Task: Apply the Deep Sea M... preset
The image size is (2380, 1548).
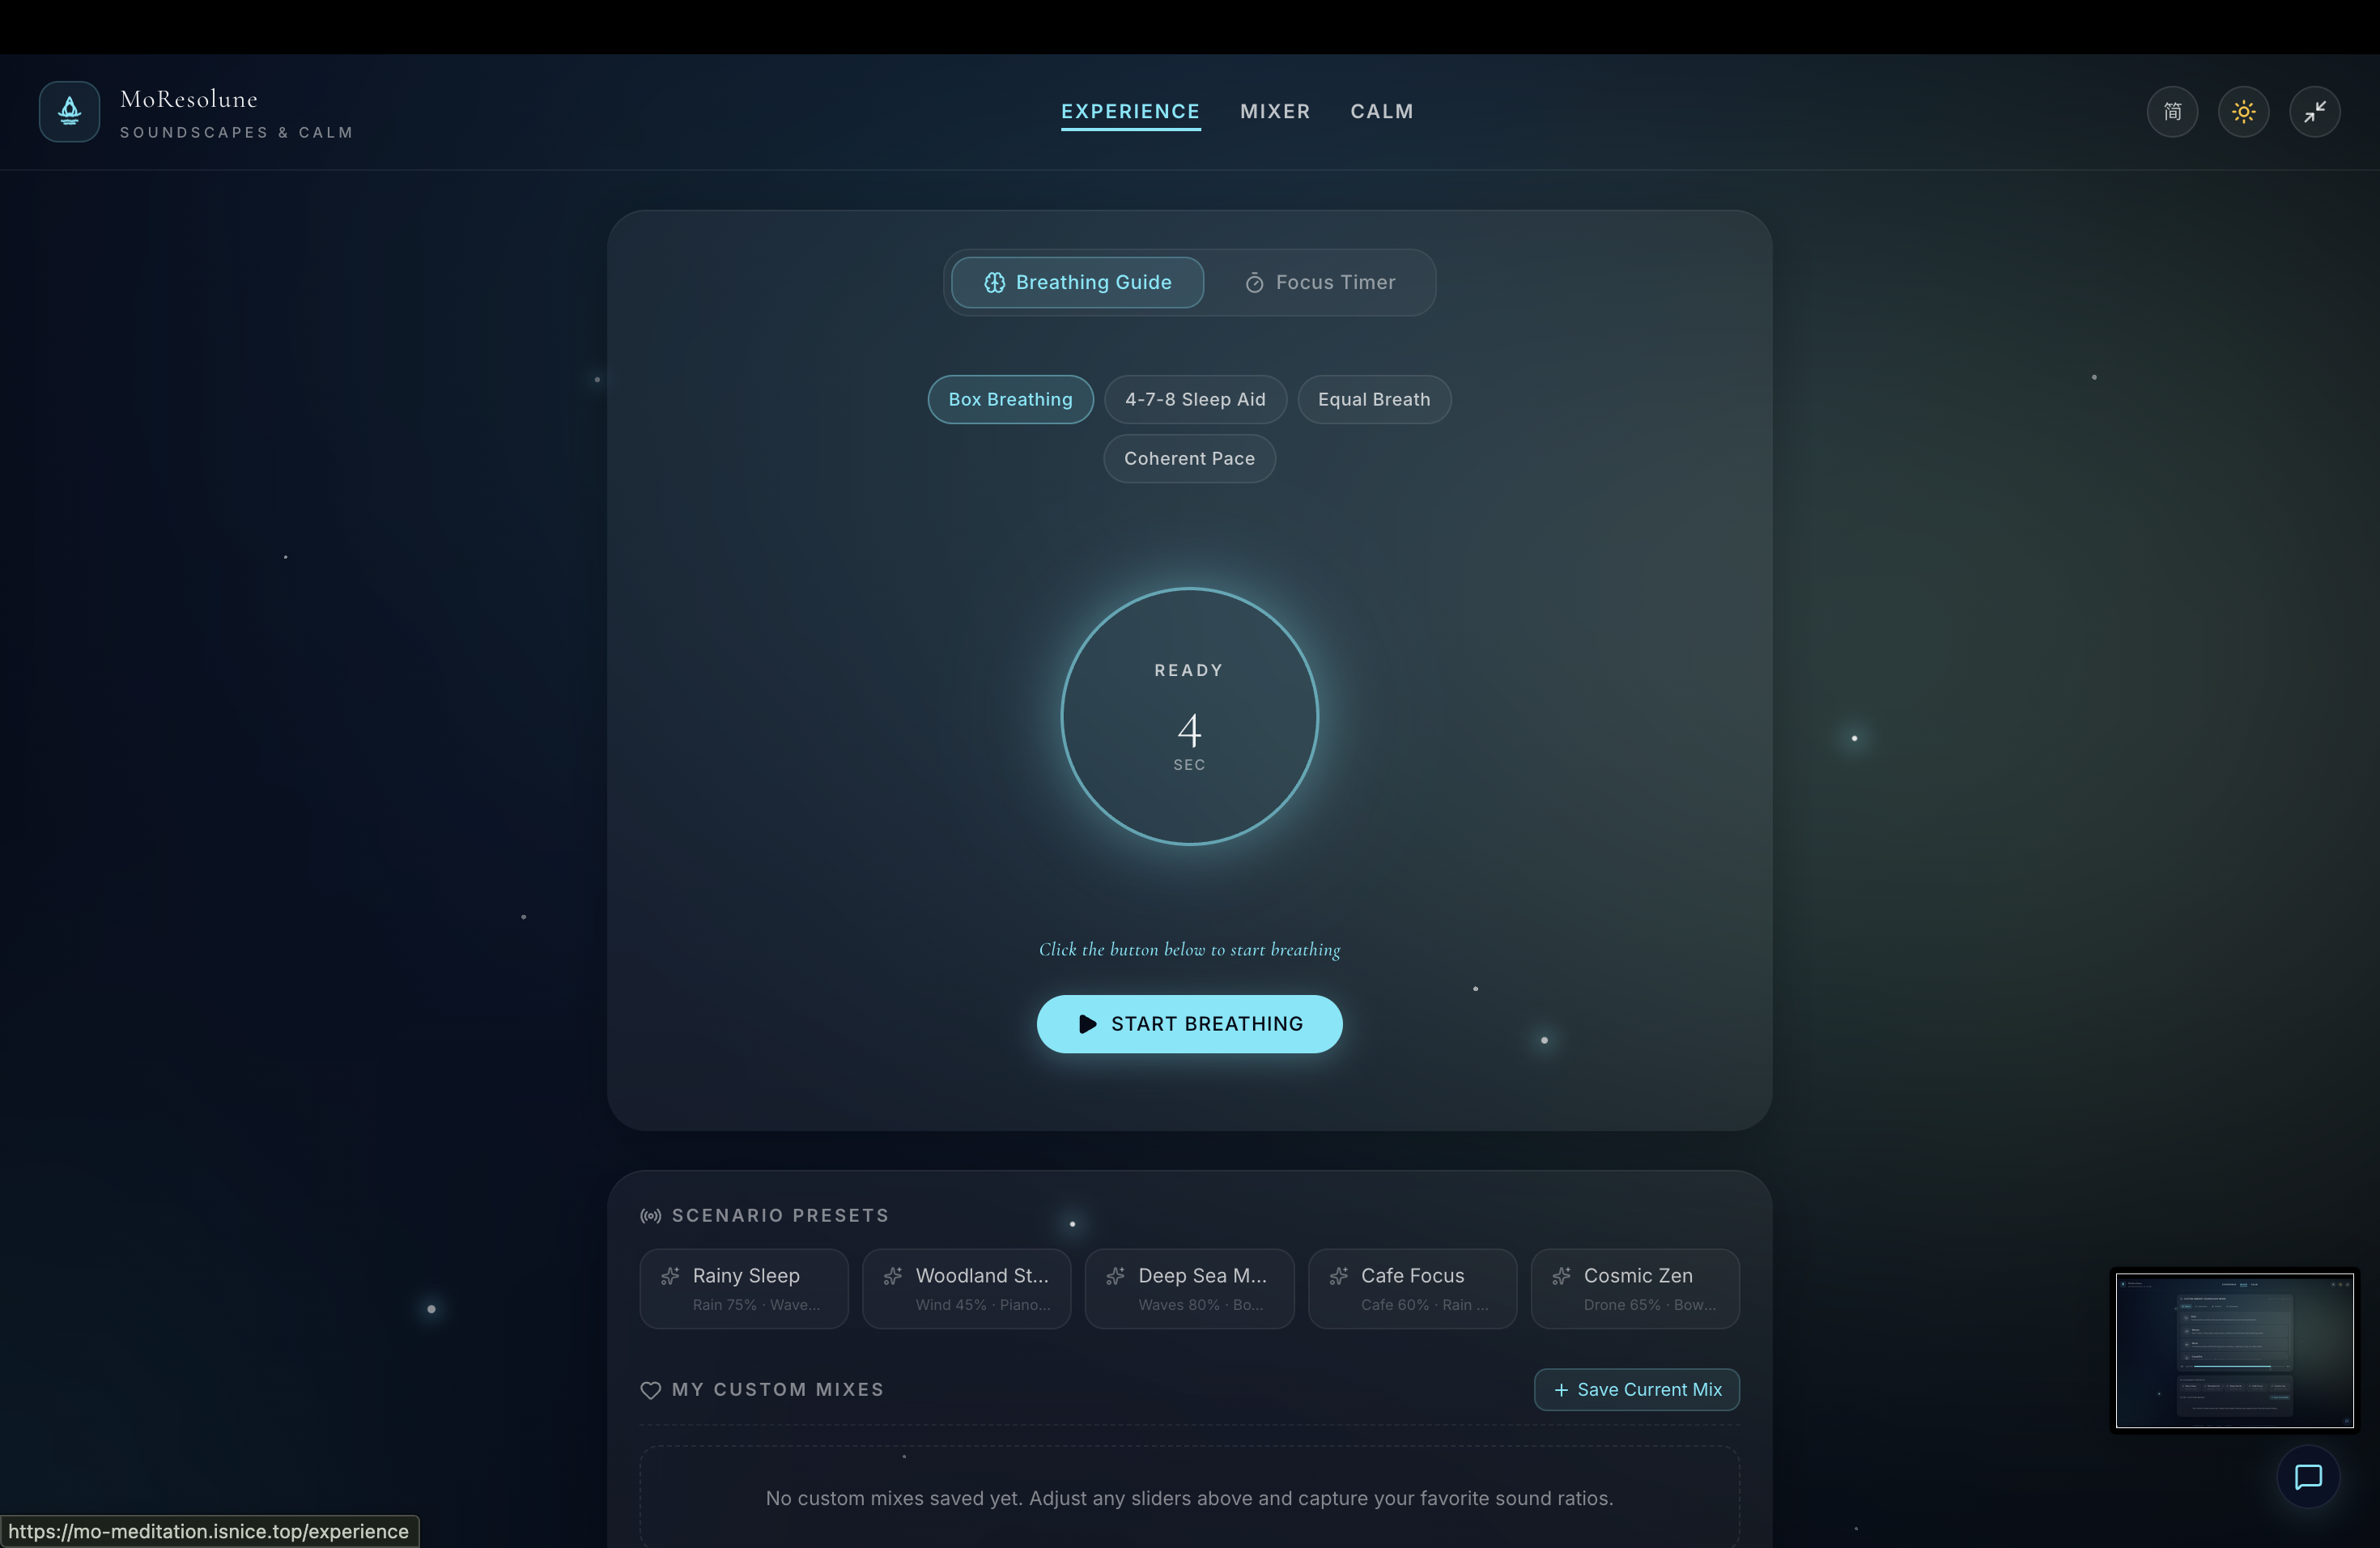Action: click(x=1189, y=1289)
